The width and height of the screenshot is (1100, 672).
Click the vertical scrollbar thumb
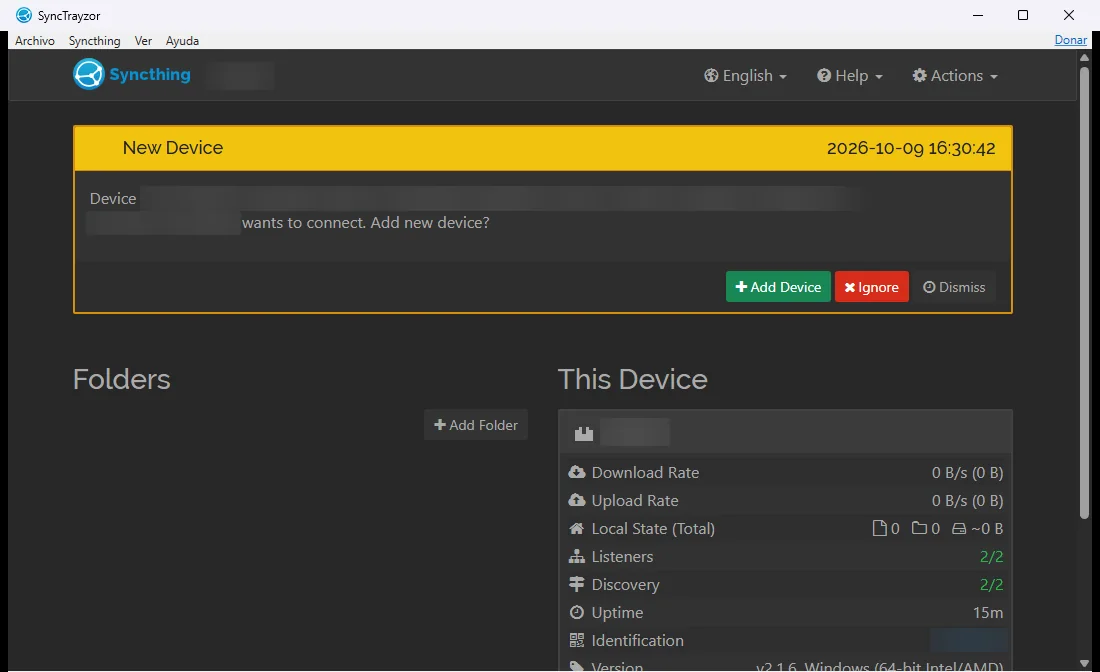coord(1084,291)
